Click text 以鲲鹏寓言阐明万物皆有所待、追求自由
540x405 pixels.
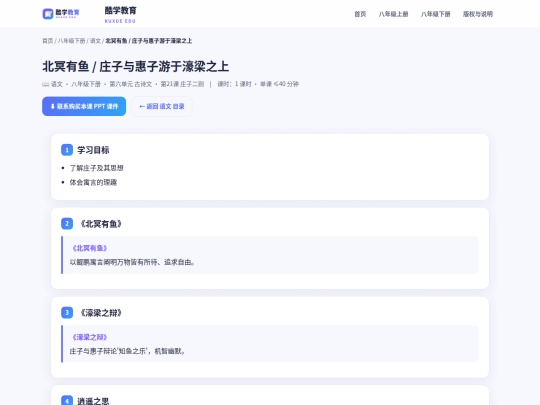pos(132,262)
